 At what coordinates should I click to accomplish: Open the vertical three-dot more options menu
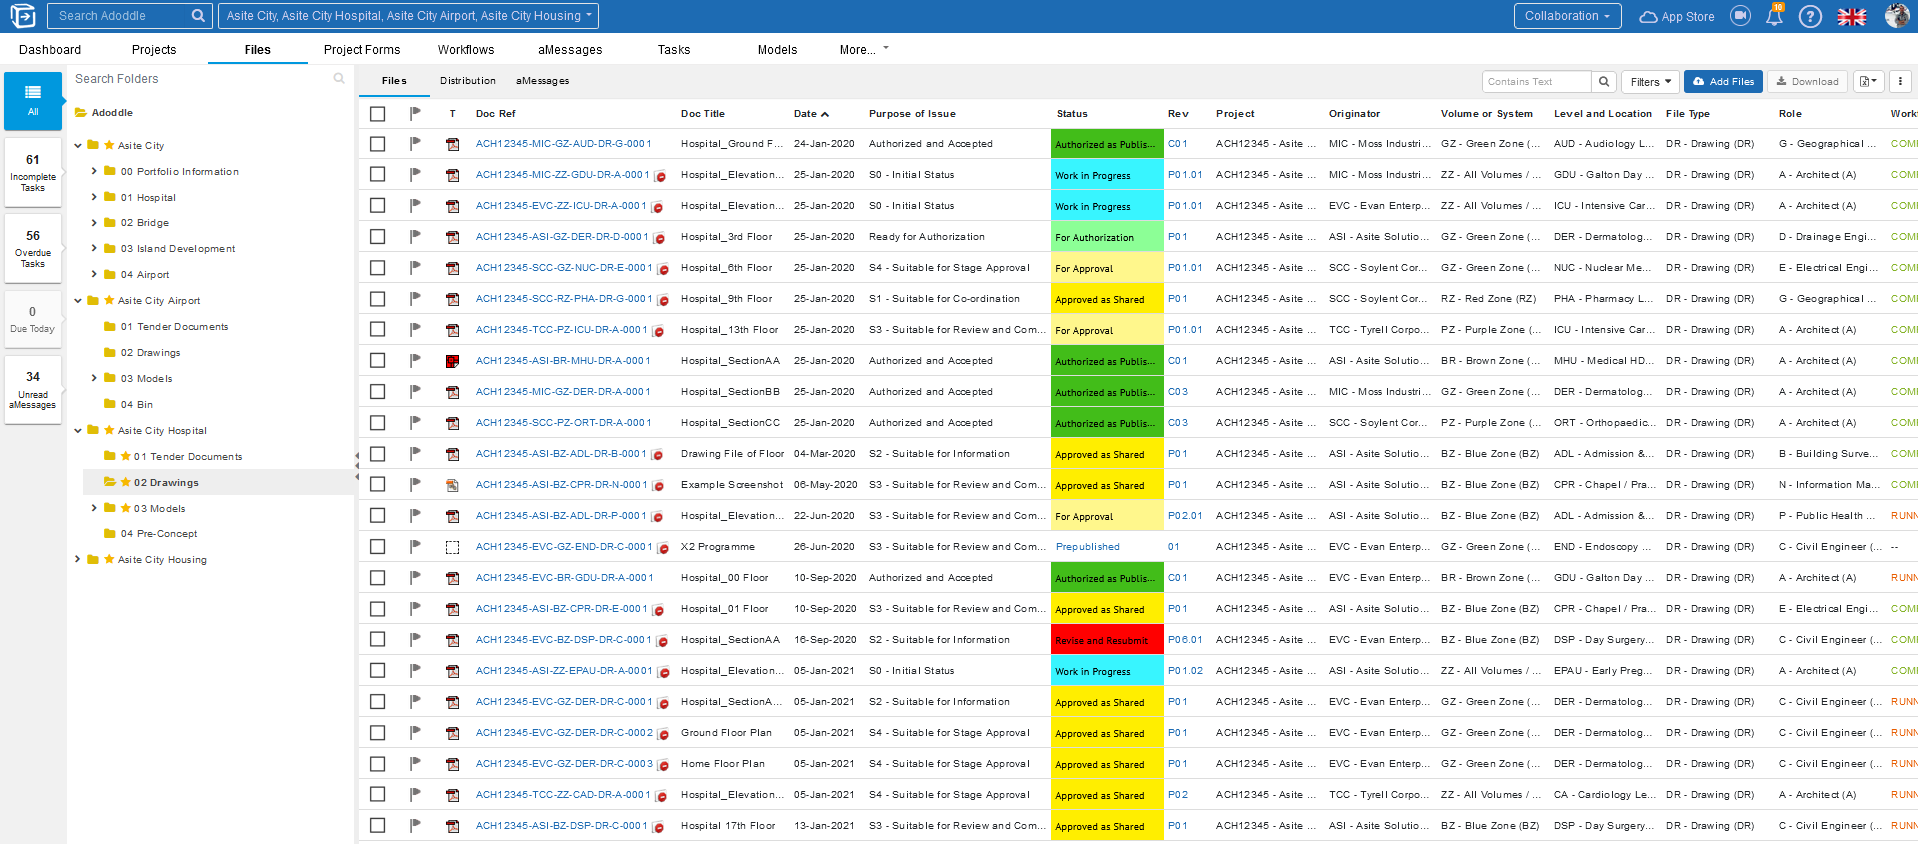(1900, 82)
